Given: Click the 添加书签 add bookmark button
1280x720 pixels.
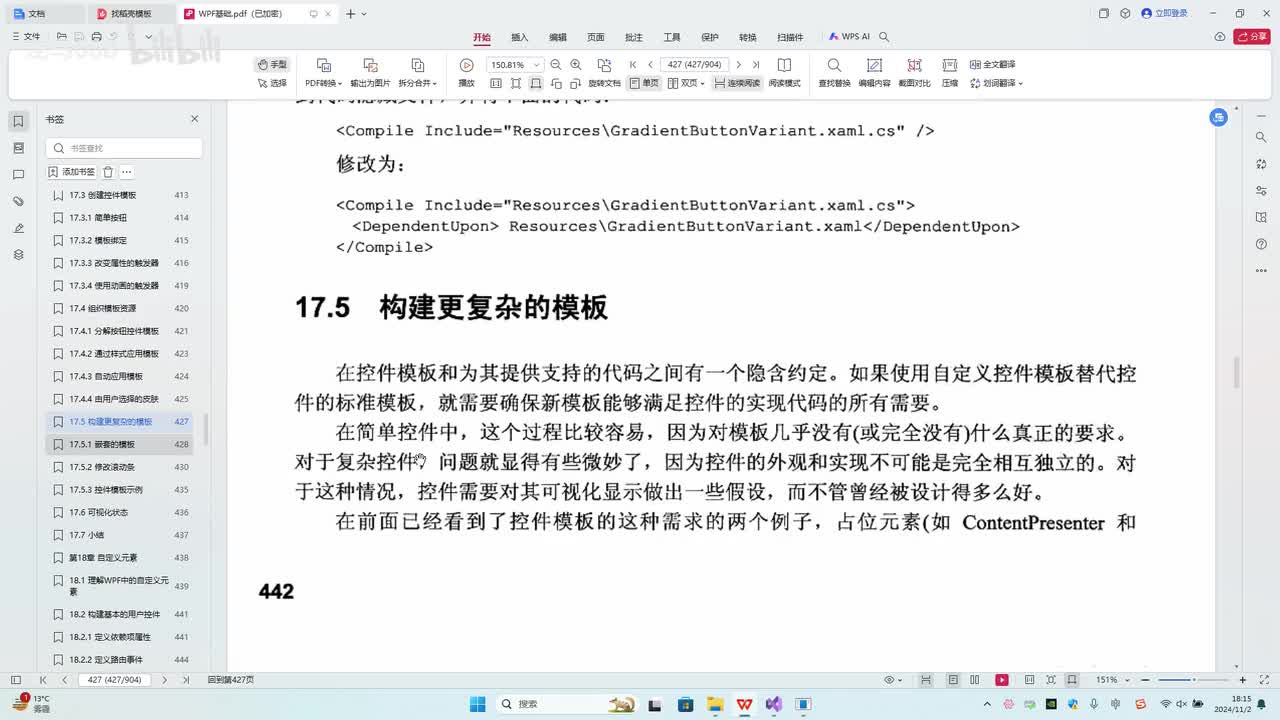Looking at the screenshot, I should click(72, 172).
